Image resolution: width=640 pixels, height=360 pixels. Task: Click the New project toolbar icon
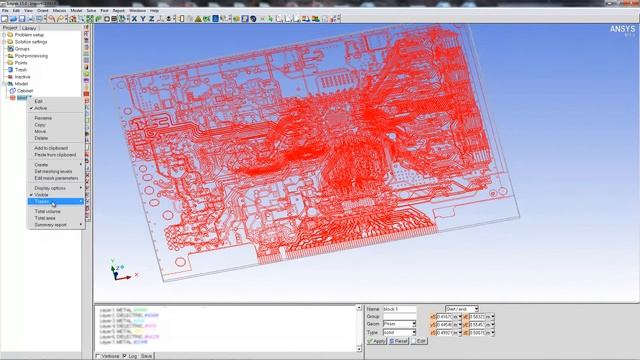[x=4, y=19]
